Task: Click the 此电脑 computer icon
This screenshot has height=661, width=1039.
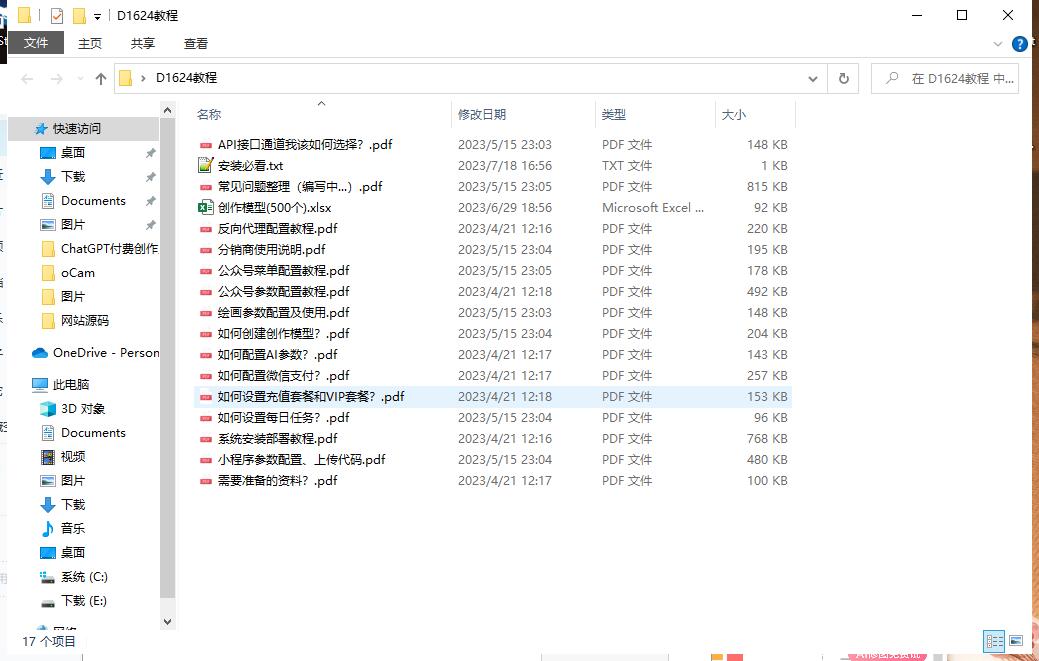Action: [x=40, y=385]
